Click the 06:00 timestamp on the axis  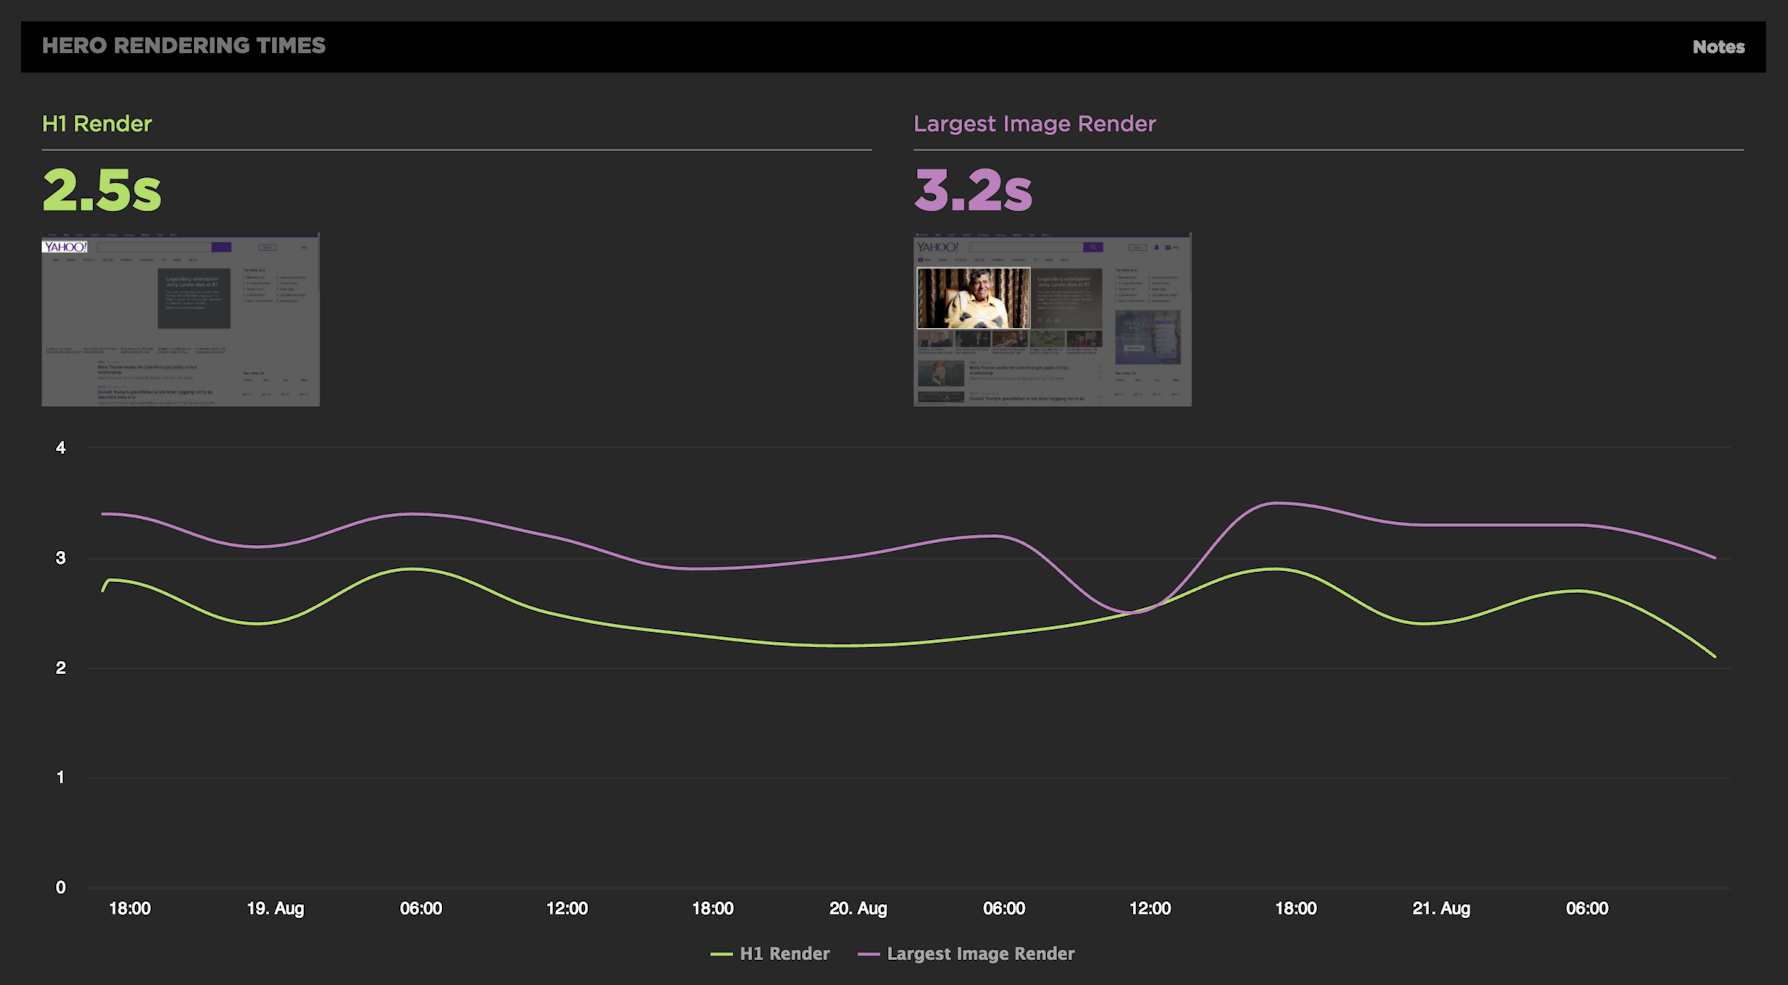pos(421,908)
